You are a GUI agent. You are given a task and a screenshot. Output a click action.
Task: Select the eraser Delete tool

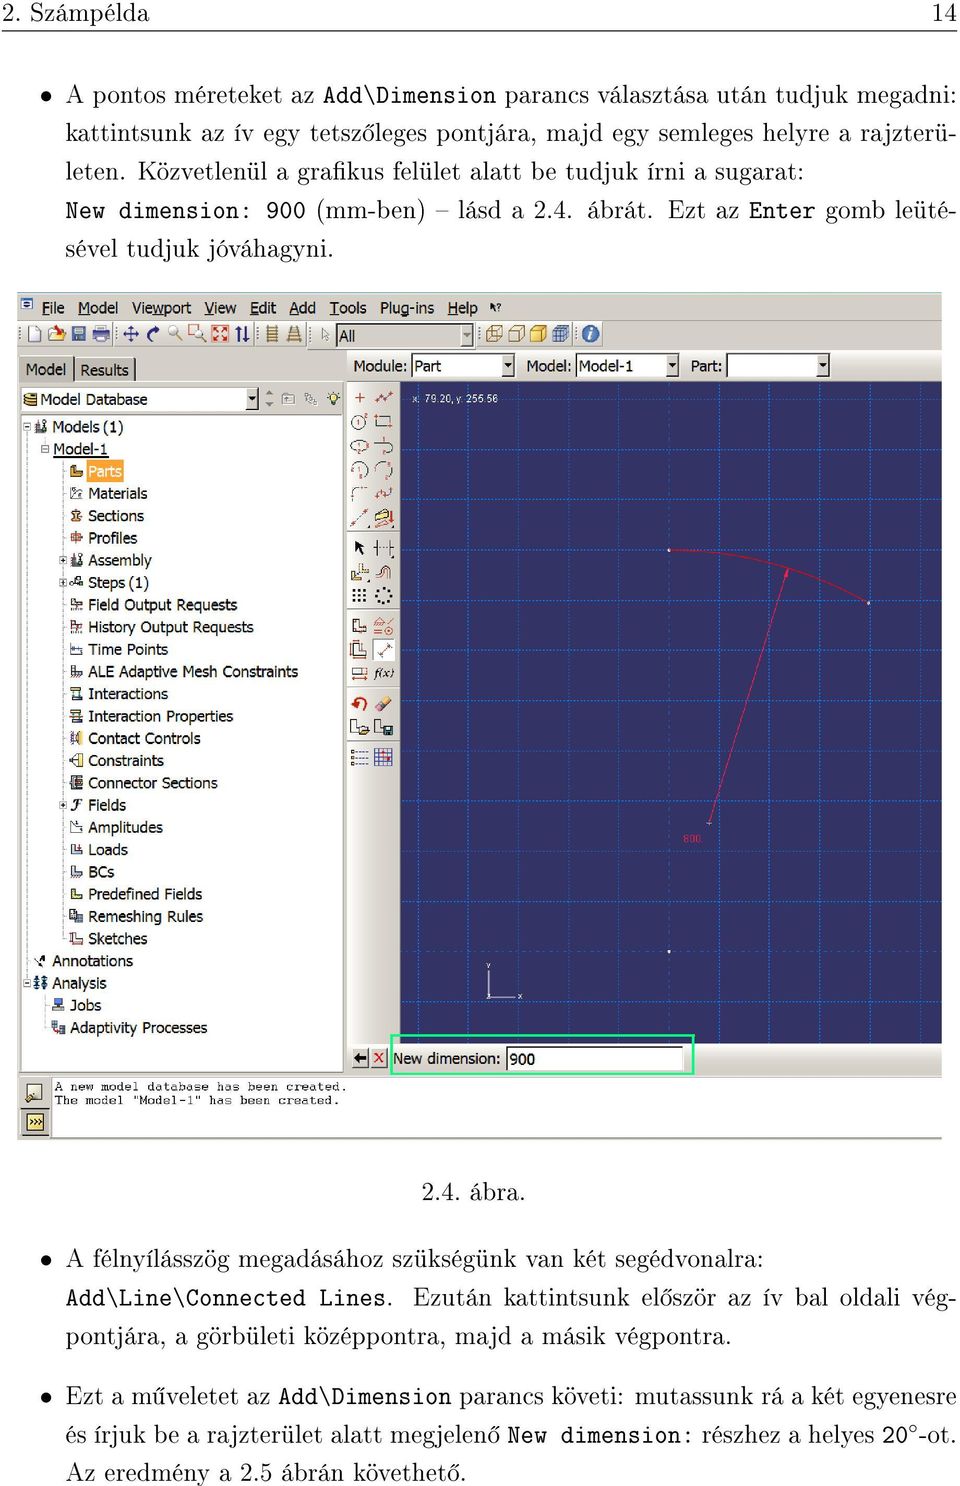pos(384,704)
